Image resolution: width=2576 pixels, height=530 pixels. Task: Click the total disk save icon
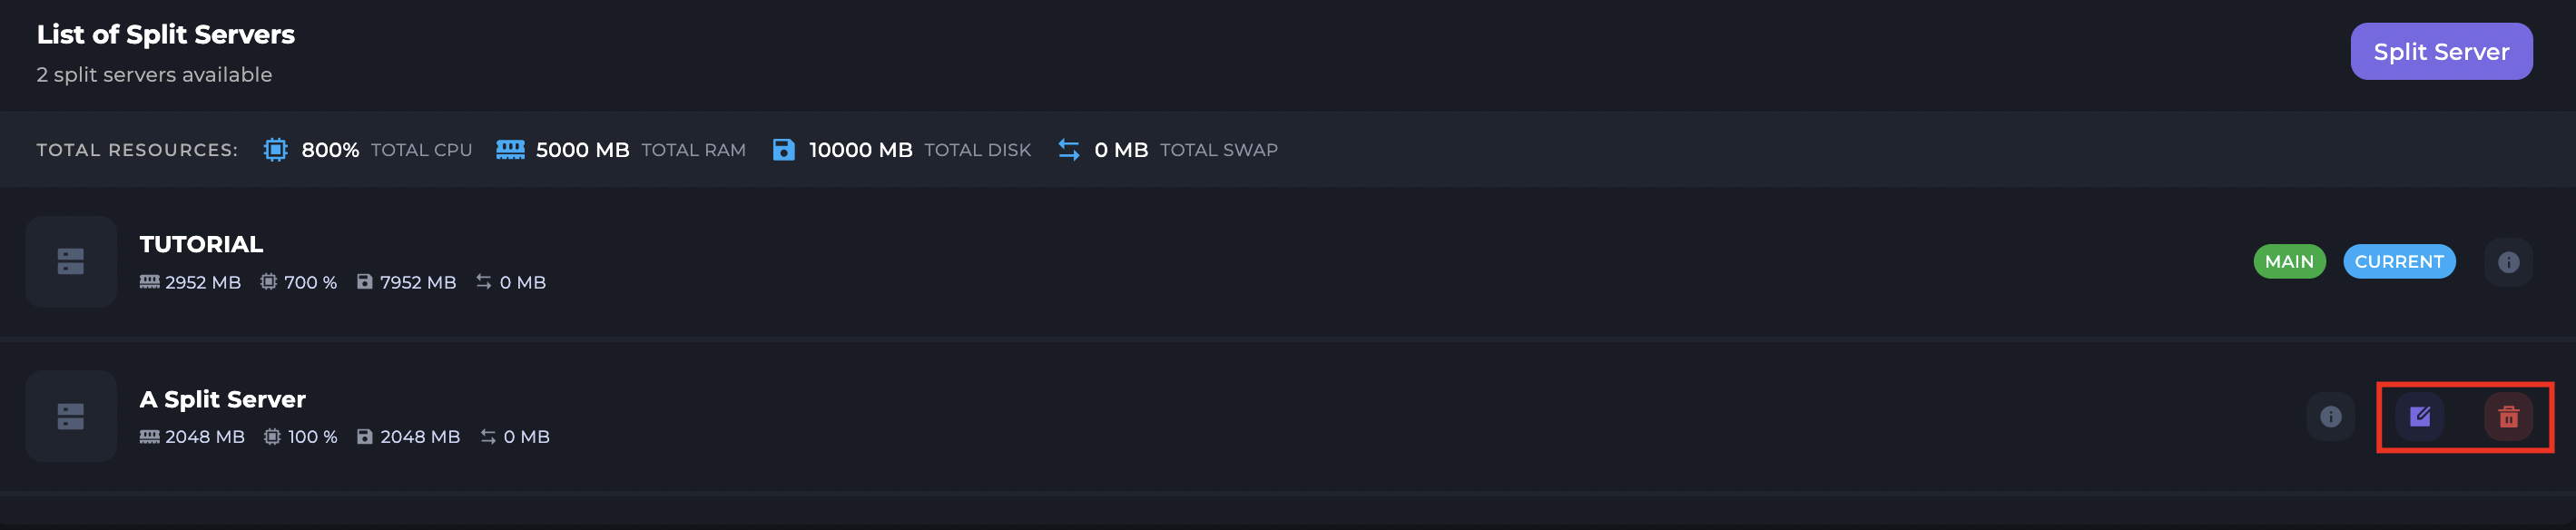pos(783,150)
